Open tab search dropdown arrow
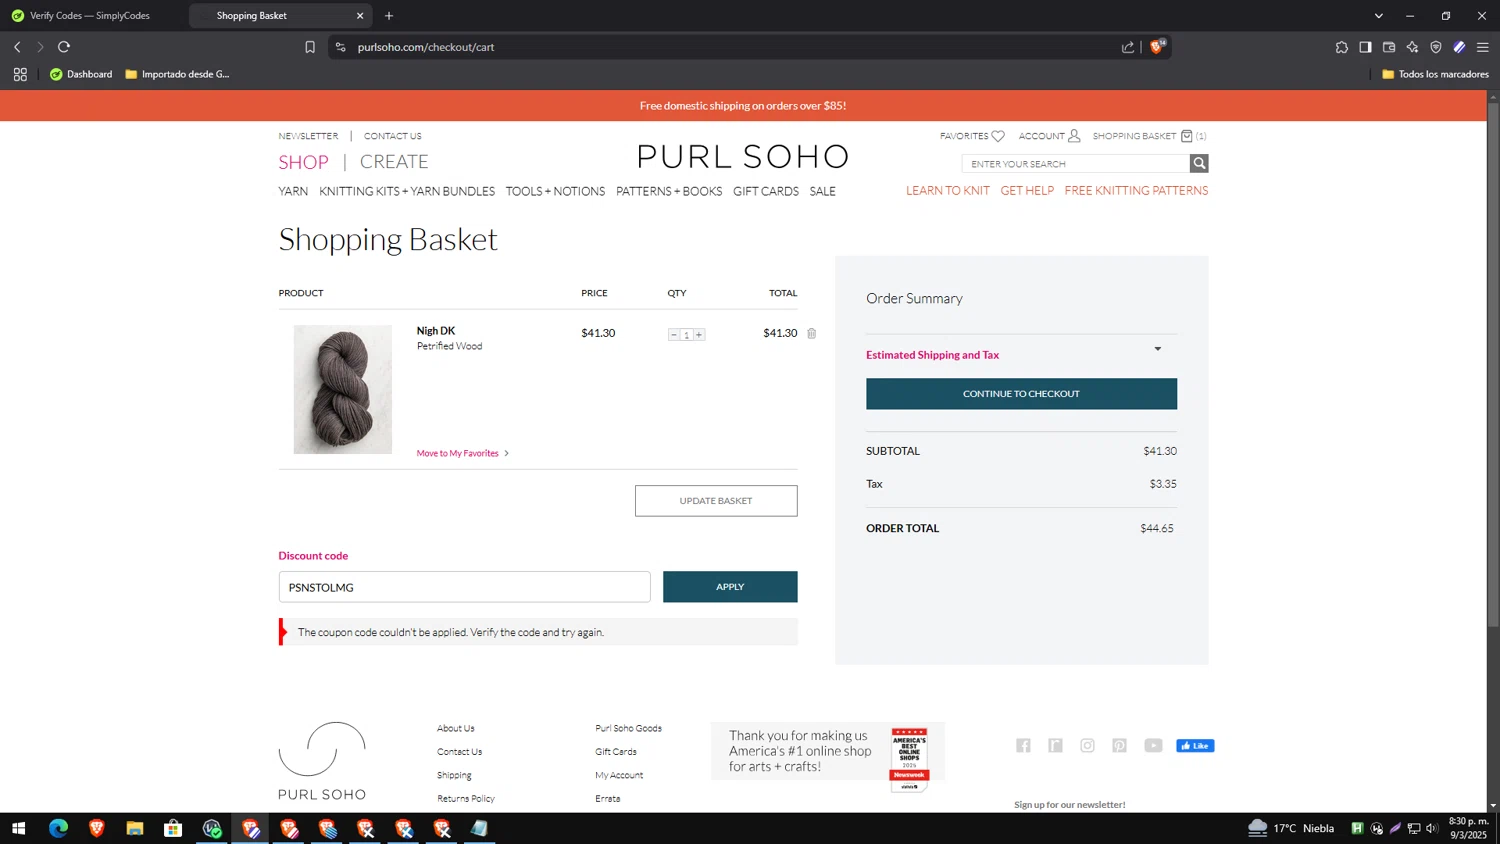The image size is (1500, 844). [1379, 16]
